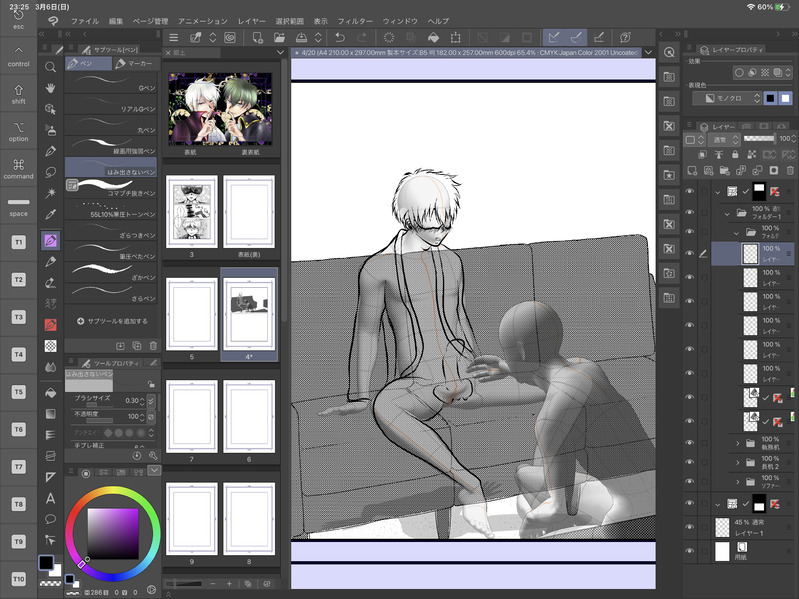This screenshot has width=799, height=599.
Task: Click the lock layer icon
Action: pos(735,154)
